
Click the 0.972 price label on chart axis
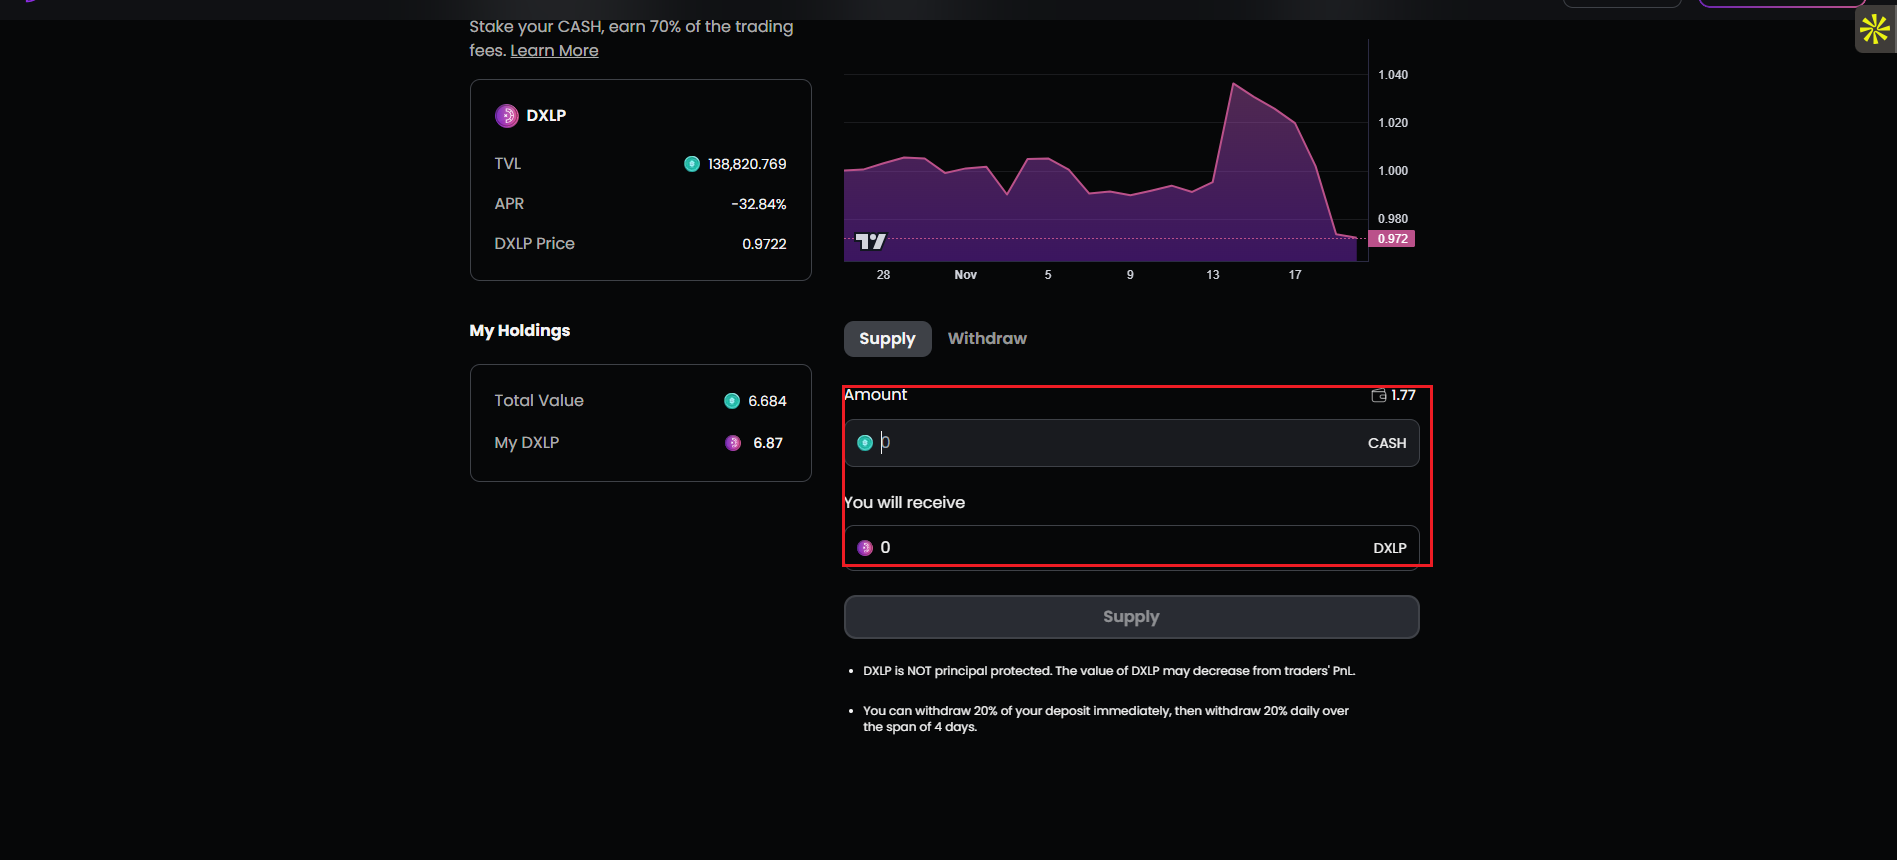click(1392, 239)
